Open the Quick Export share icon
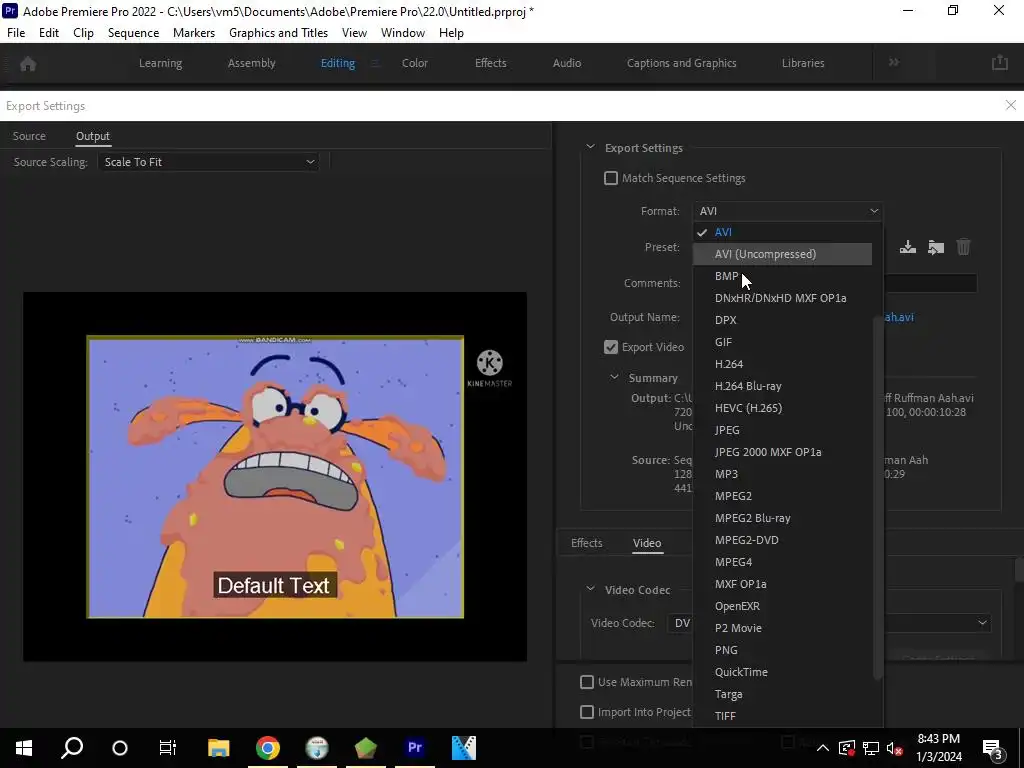Viewport: 1024px width, 768px height. 1000,63
